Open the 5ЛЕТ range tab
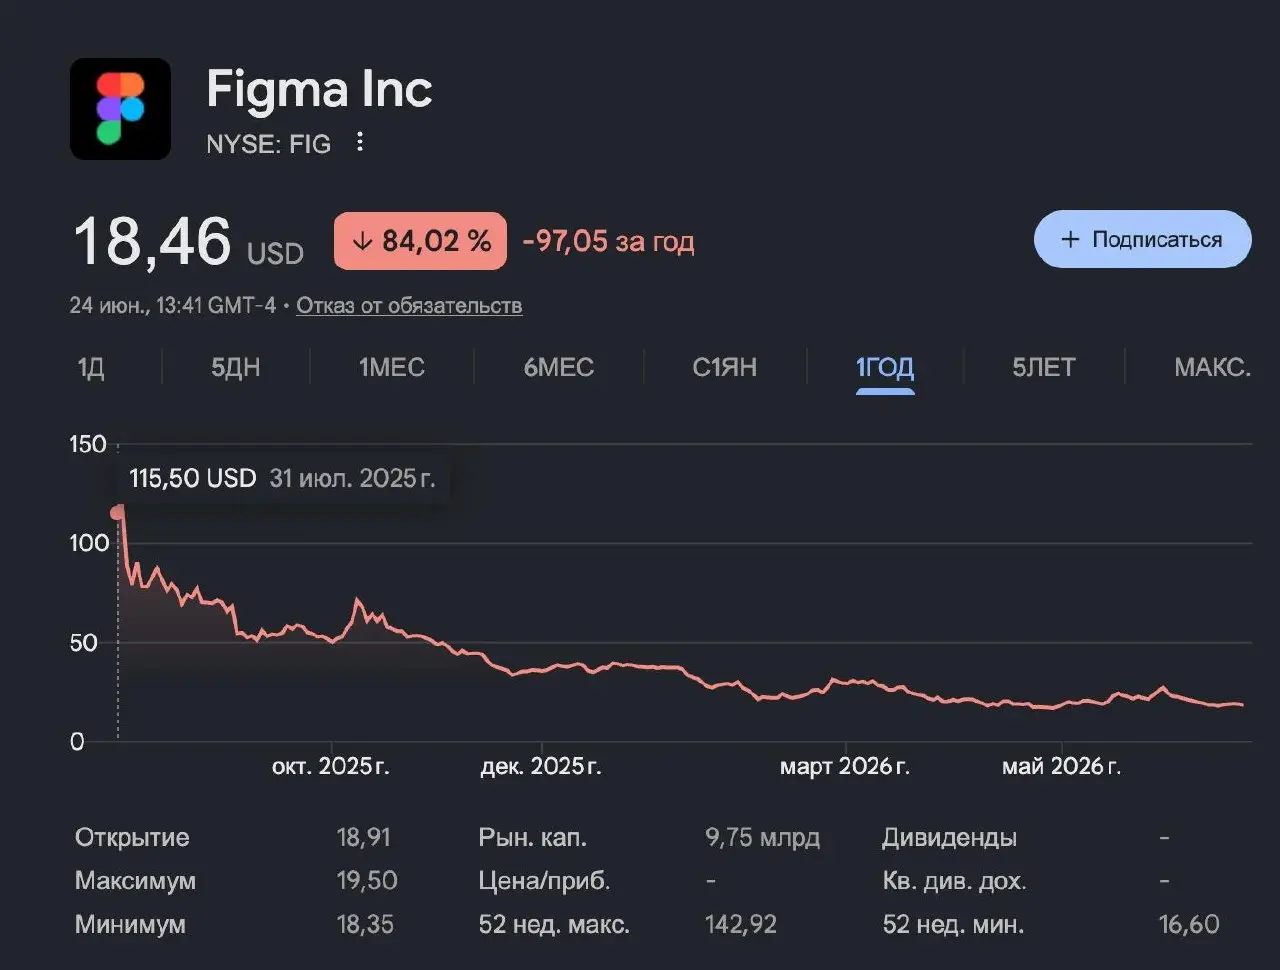This screenshot has height=970, width=1280. pyautogui.click(x=1044, y=367)
